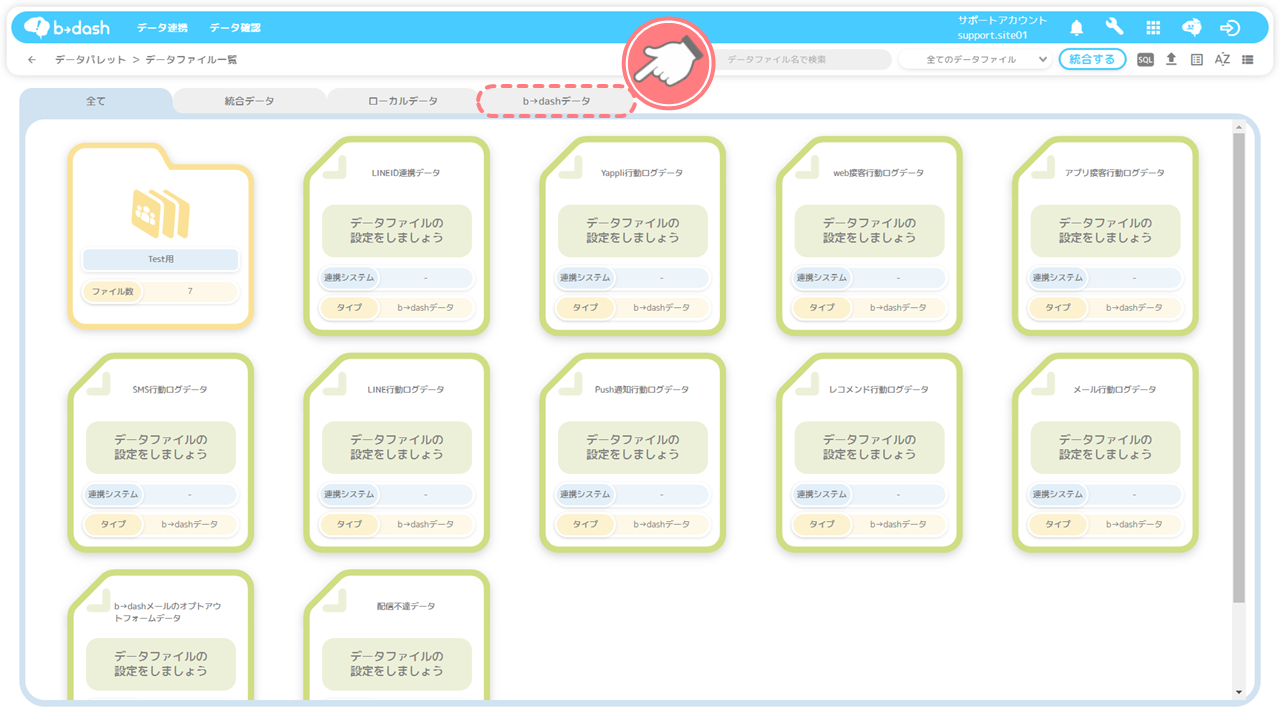
Task: Click タイプ row on LINE行動ログデータ card
Action: coord(397,524)
